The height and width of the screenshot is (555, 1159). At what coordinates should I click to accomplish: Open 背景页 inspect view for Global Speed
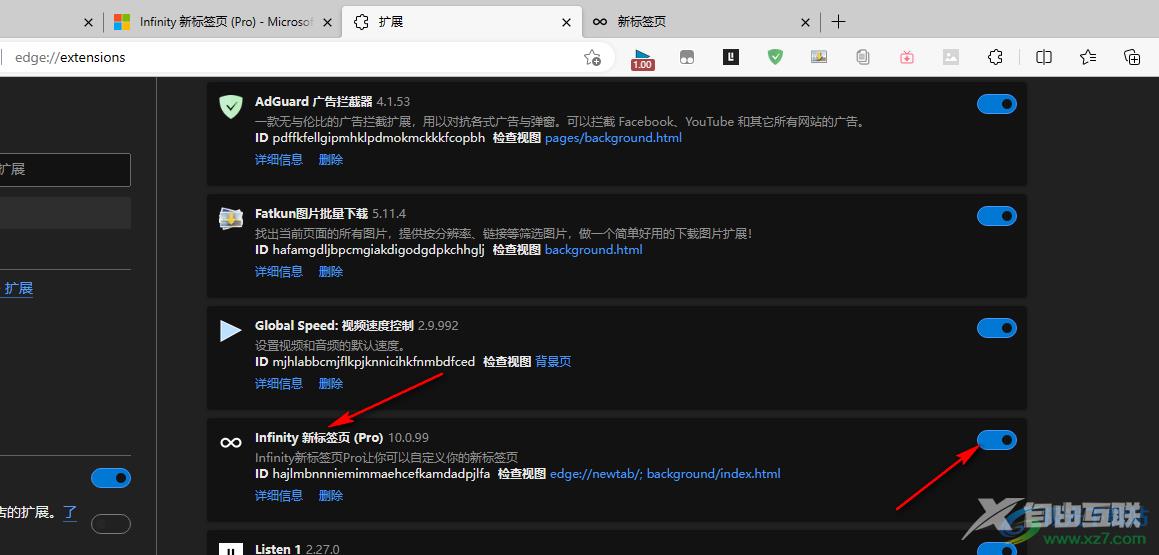[553, 362]
